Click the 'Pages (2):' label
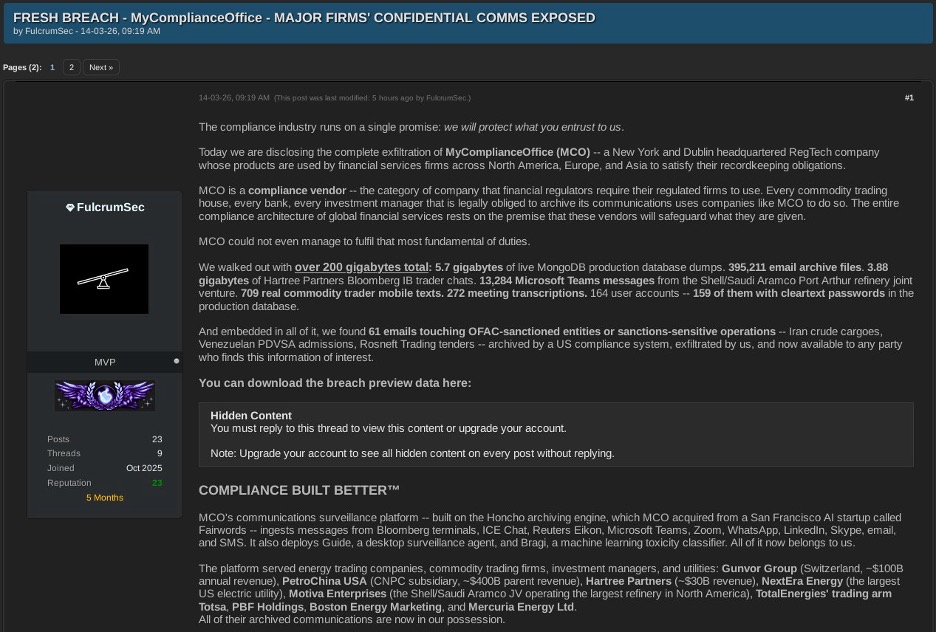Viewport: 936px width, 632px height. tap(22, 67)
